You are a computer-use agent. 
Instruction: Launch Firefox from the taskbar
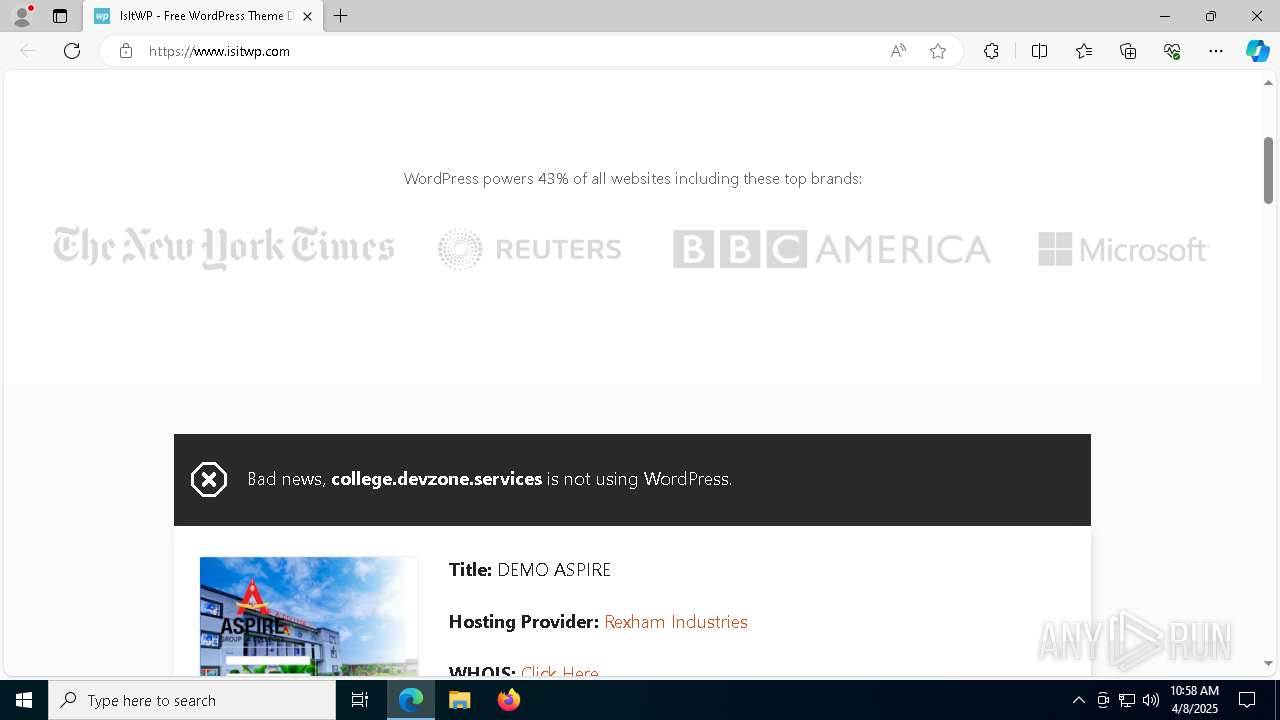pos(508,700)
